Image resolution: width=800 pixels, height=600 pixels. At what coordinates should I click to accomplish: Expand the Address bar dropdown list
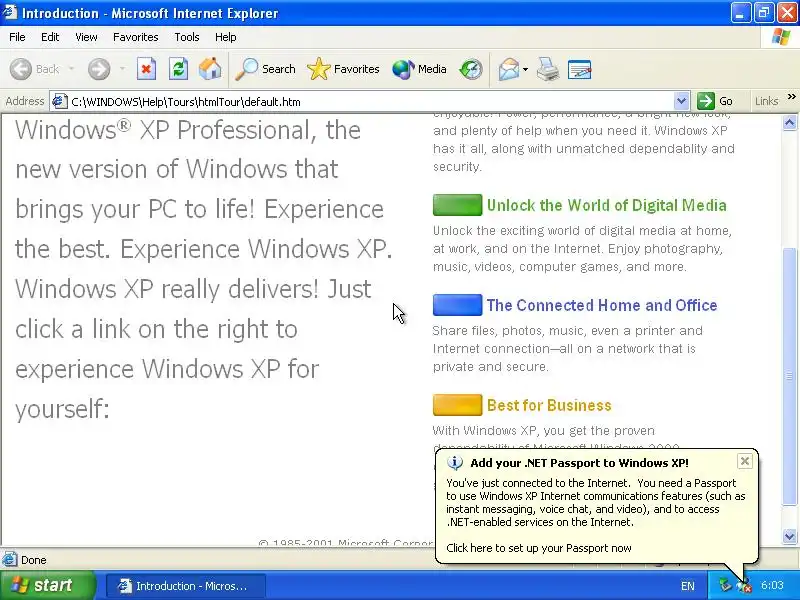(681, 101)
